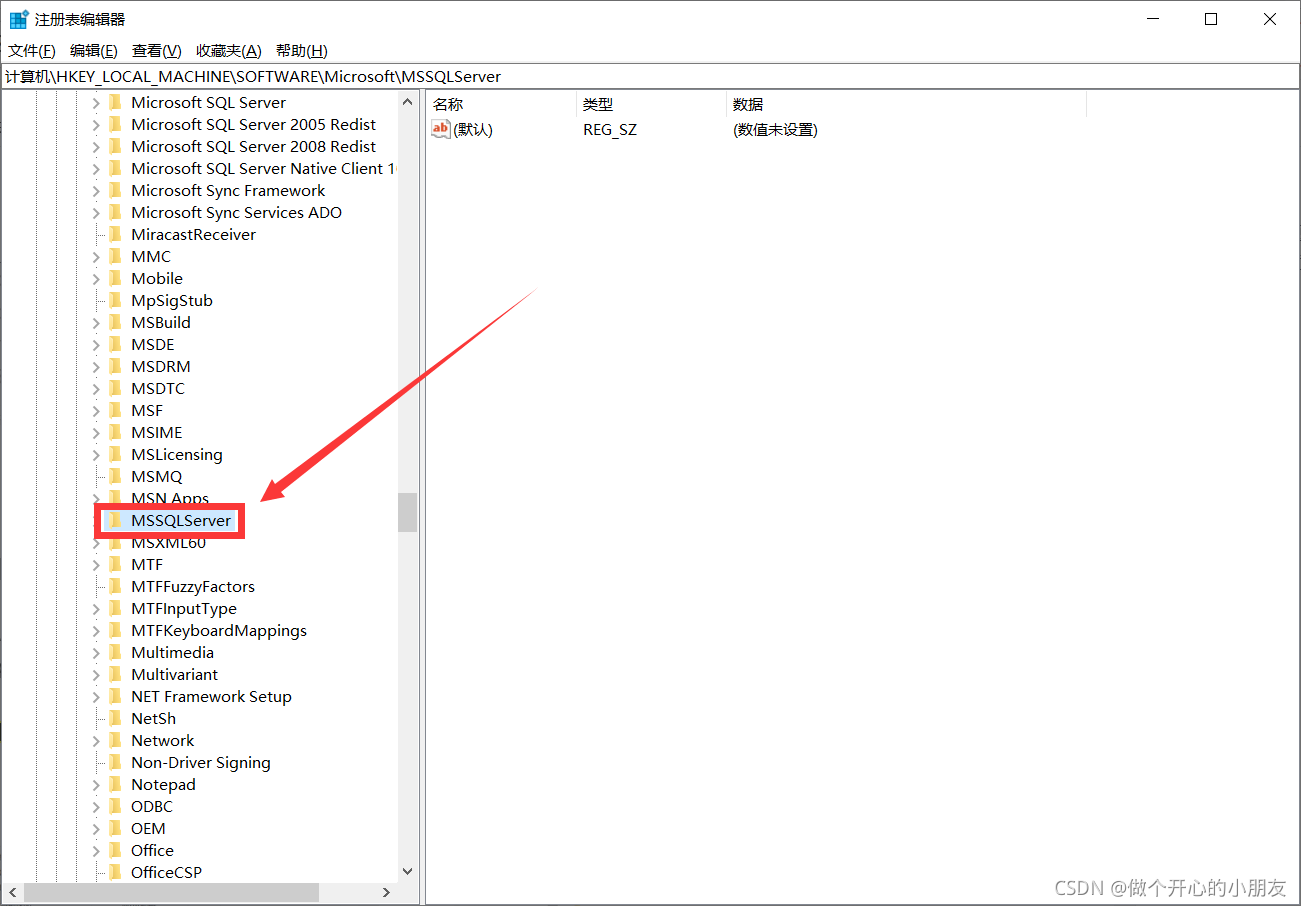Open the 帮助(H) menu
Viewport: 1301px width, 906px height.
tap(302, 51)
